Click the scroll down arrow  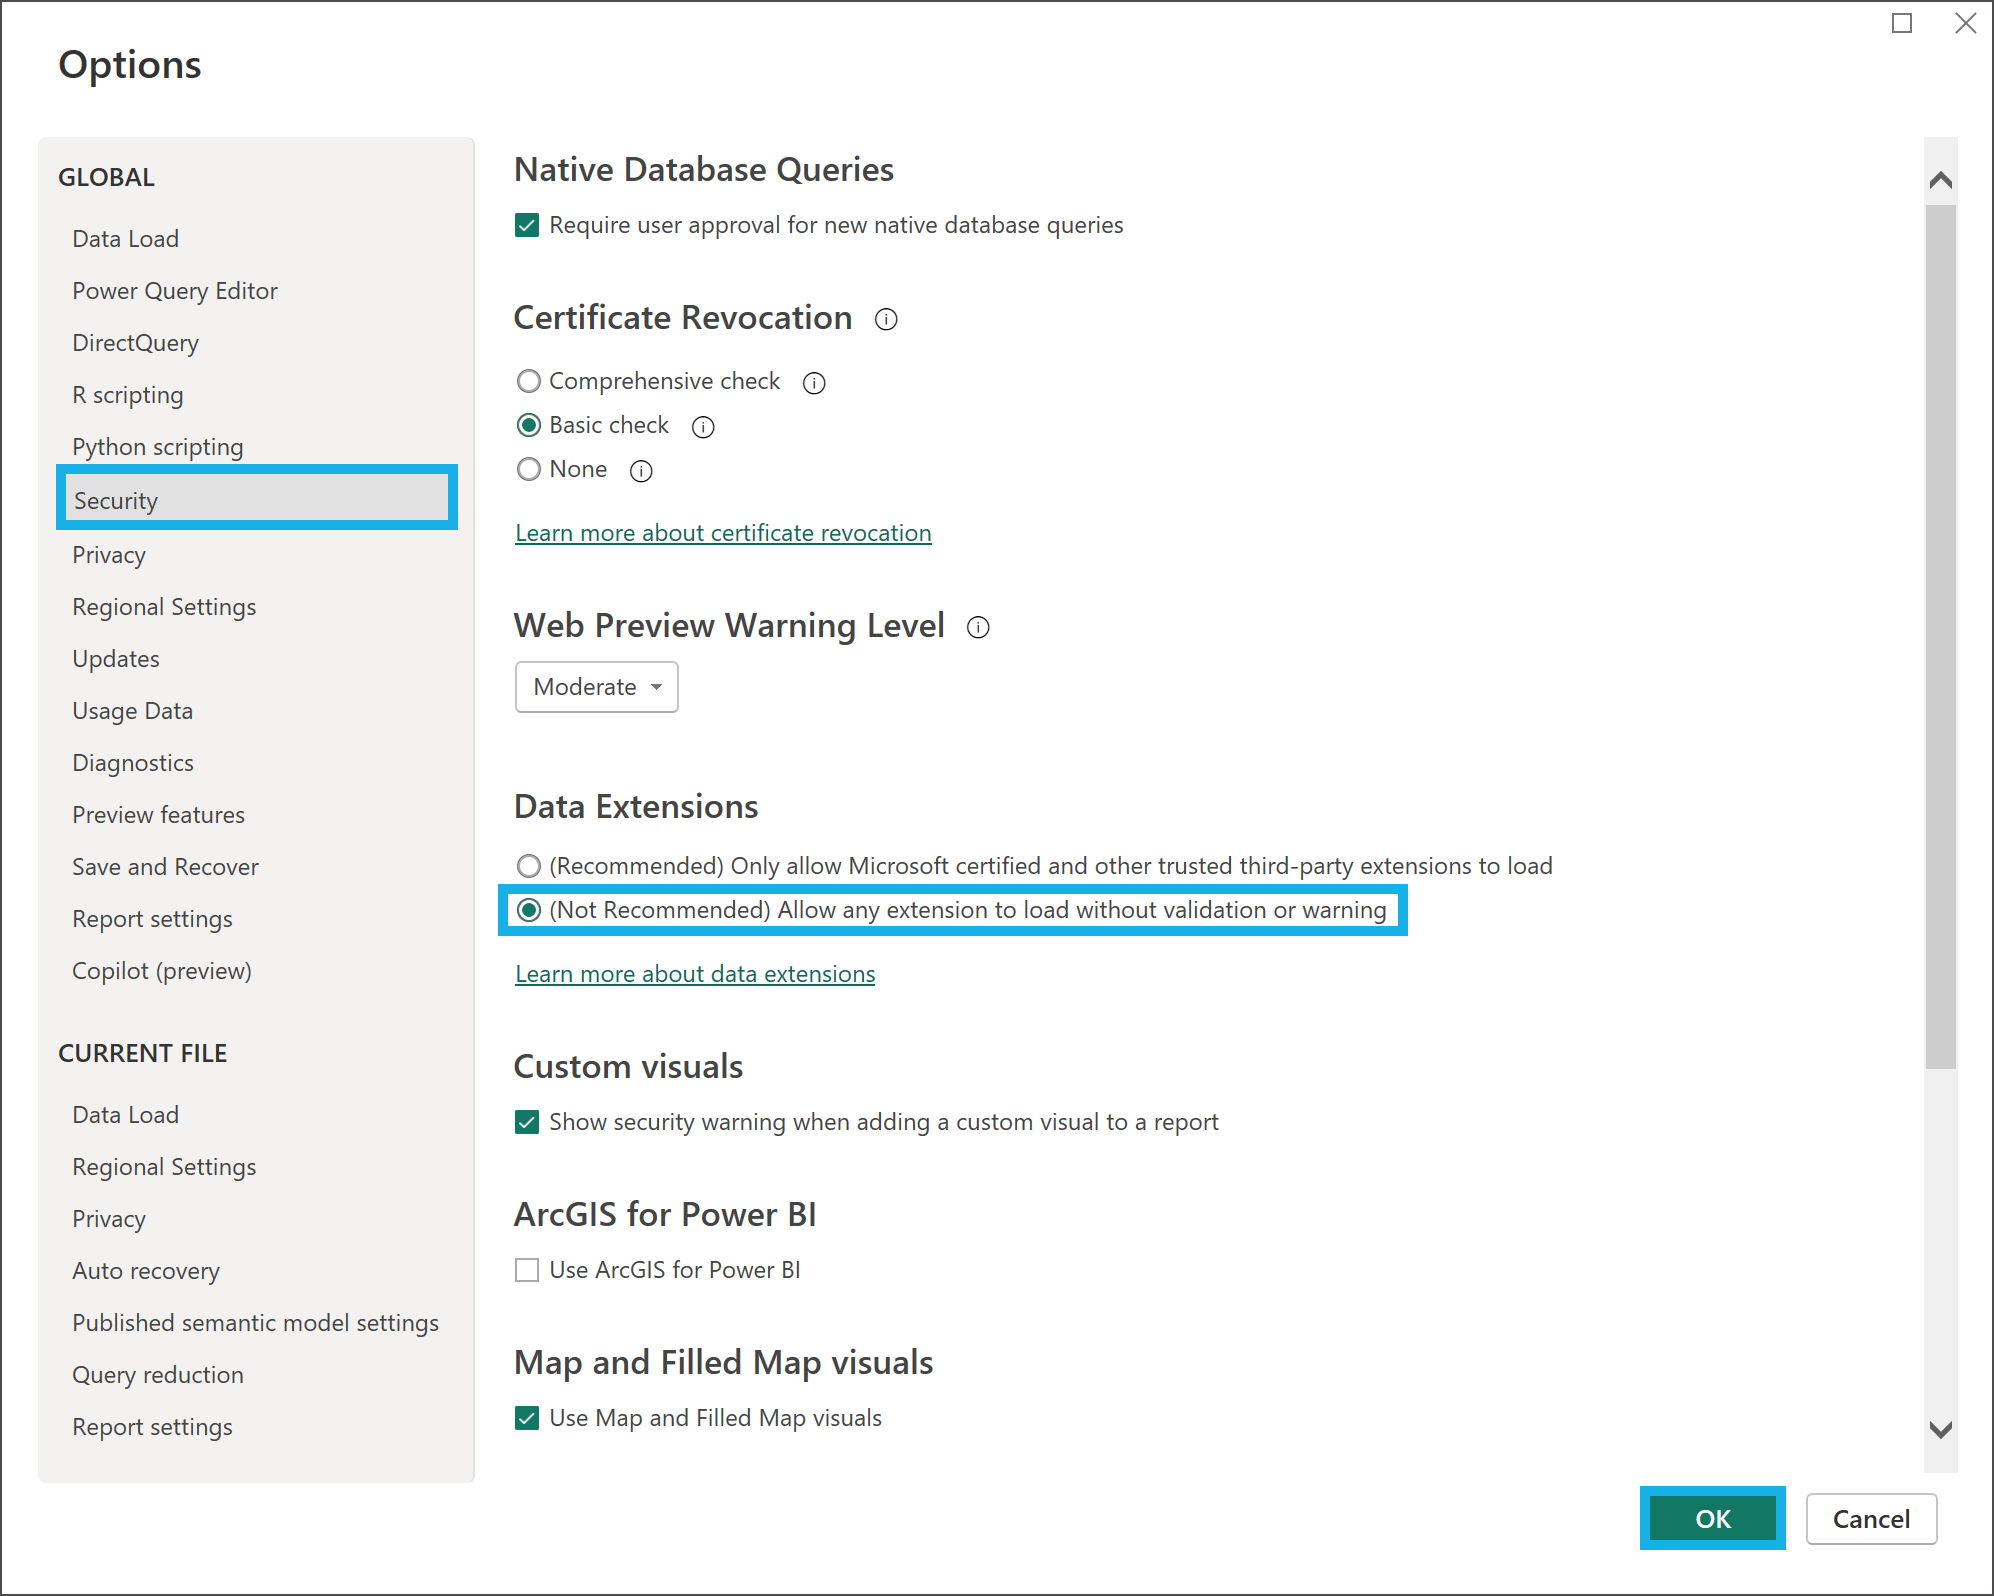(x=1940, y=1430)
